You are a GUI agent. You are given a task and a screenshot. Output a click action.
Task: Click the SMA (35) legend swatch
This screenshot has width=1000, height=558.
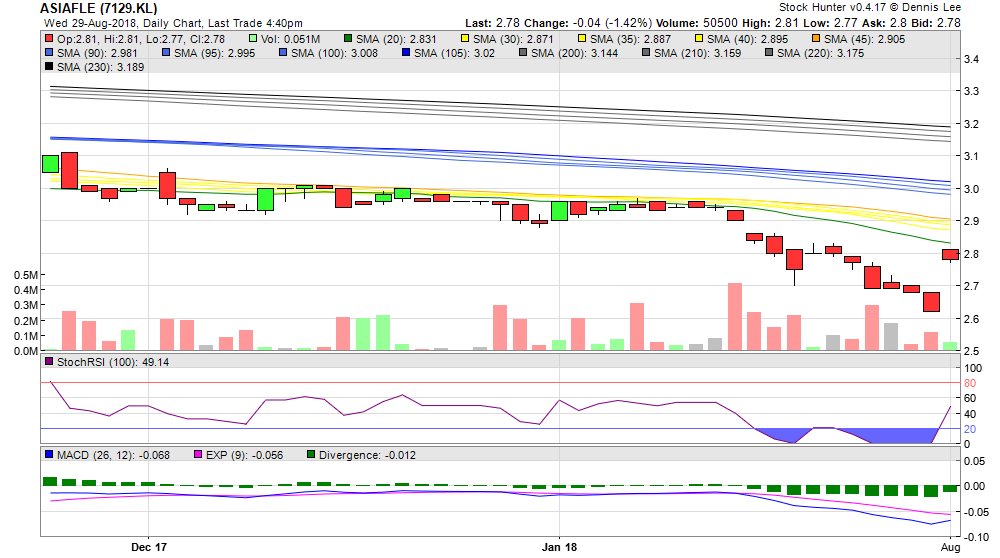[x=582, y=38]
